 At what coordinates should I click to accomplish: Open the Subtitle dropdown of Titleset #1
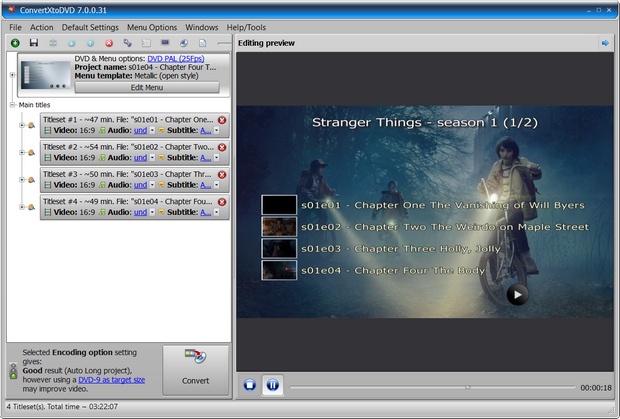pos(217,130)
